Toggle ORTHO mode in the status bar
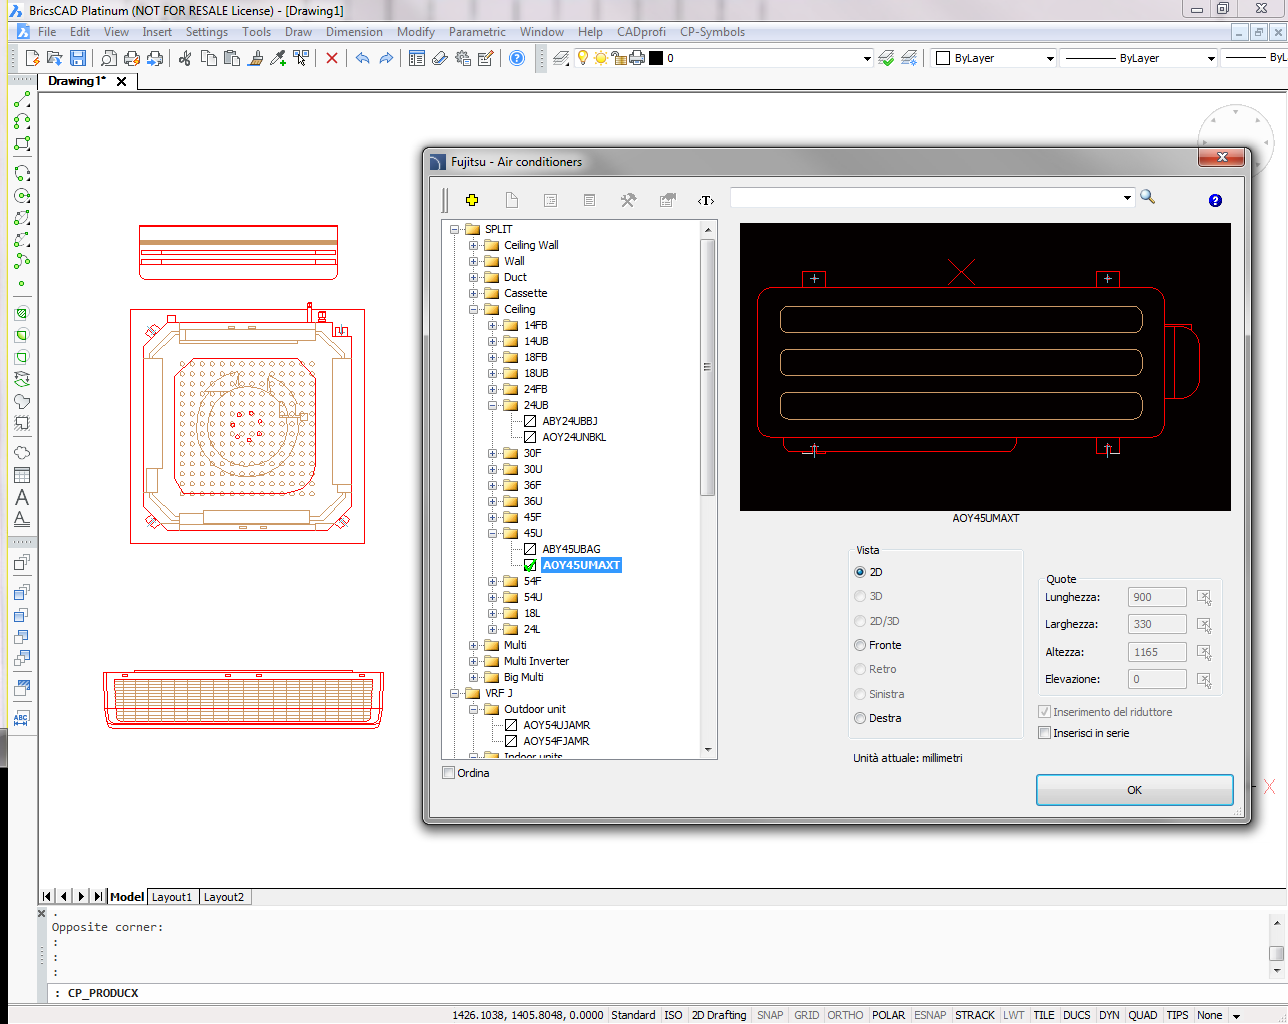The image size is (1288, 1024). point(845,1014)
